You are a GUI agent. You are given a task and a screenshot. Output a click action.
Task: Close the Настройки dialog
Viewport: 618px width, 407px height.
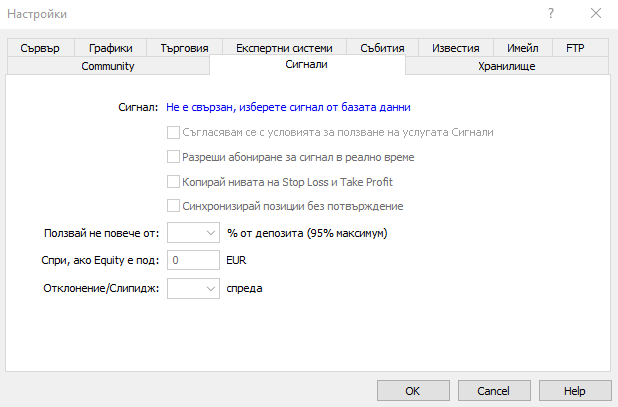click(596, 13)
